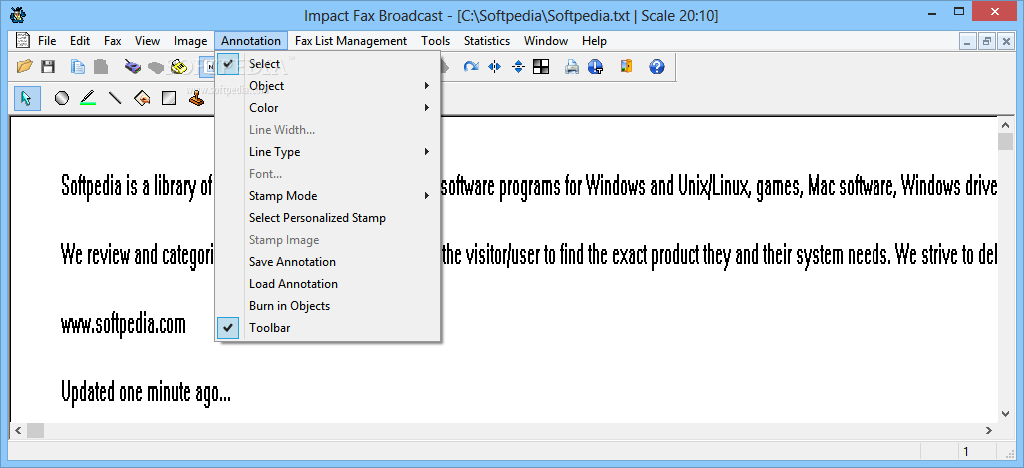Image resolution: width=1024 pixels, height=468 pixels.
Task: Click the flip horizontal icon
Action: 494,66
